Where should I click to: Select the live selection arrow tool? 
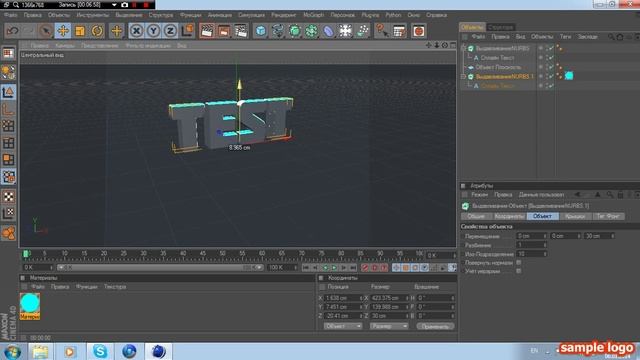46,31
